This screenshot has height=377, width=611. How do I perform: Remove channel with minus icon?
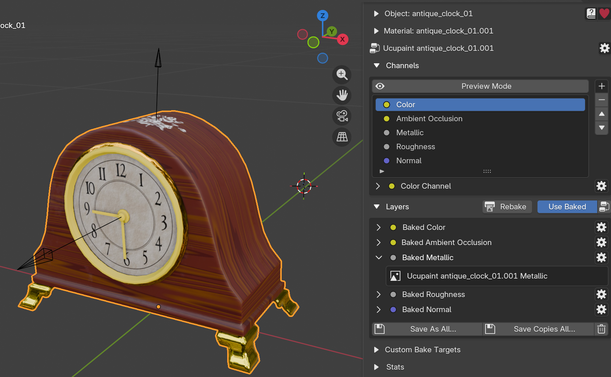tap(601, 100)
